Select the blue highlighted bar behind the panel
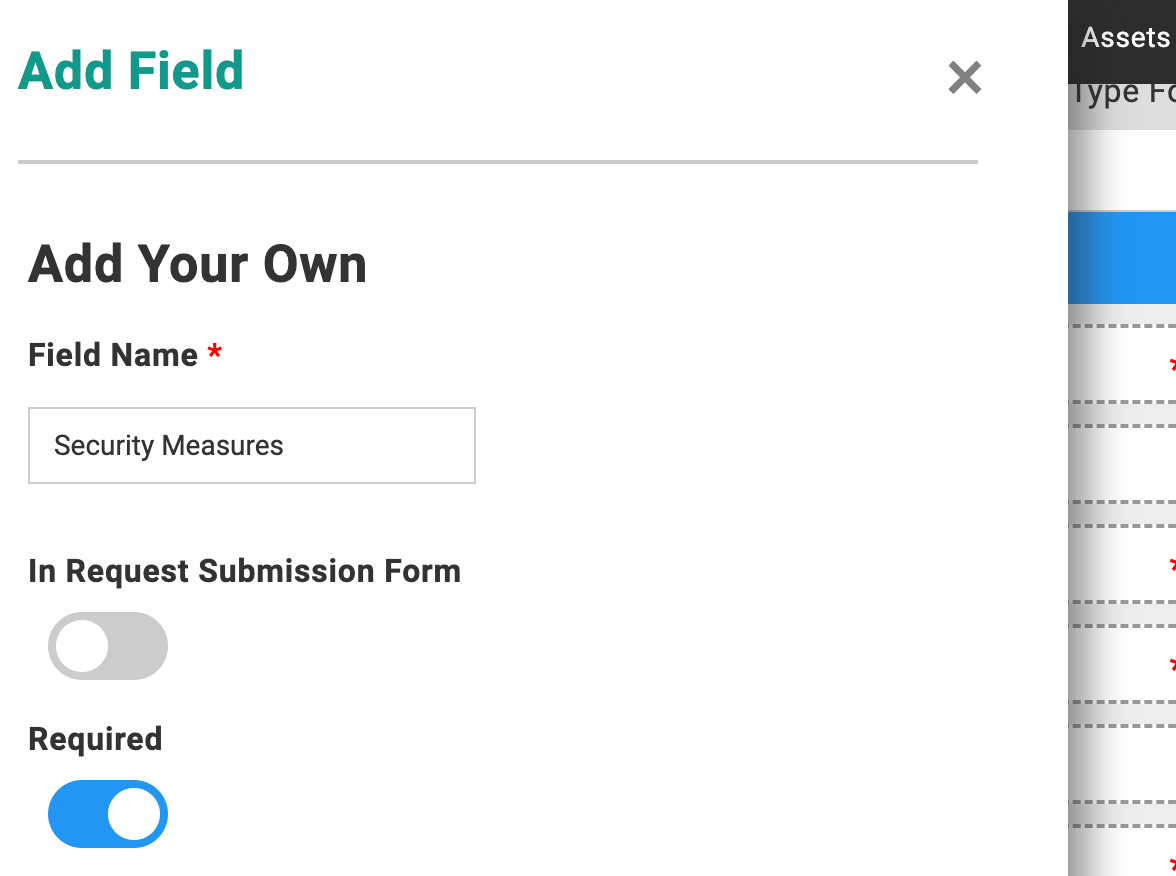1176x876 pixels. coord(1122,257)
